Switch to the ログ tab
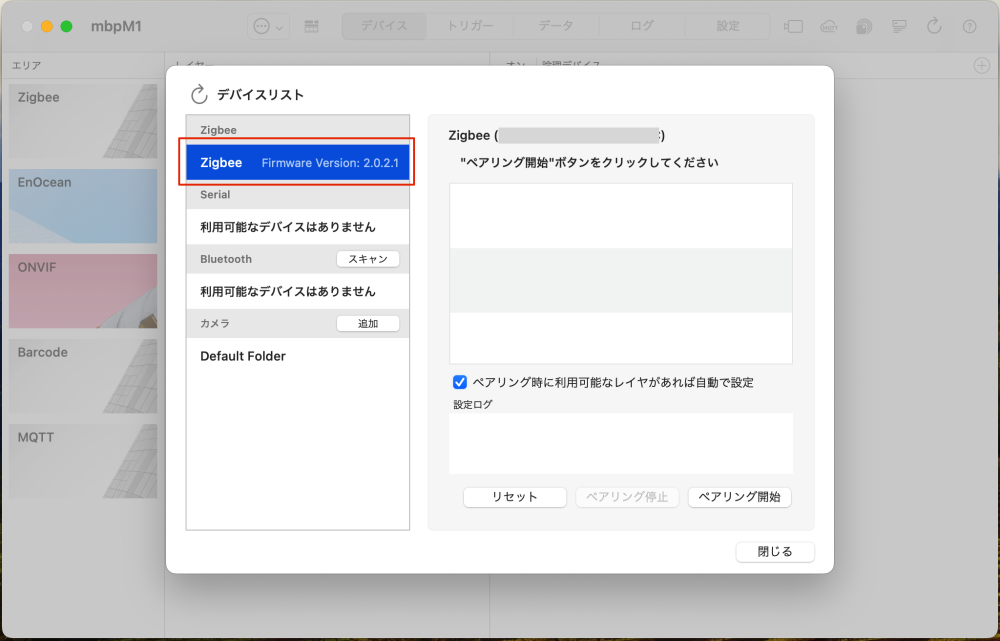This screenshot has height=641, width=1000. pos(642,26)
